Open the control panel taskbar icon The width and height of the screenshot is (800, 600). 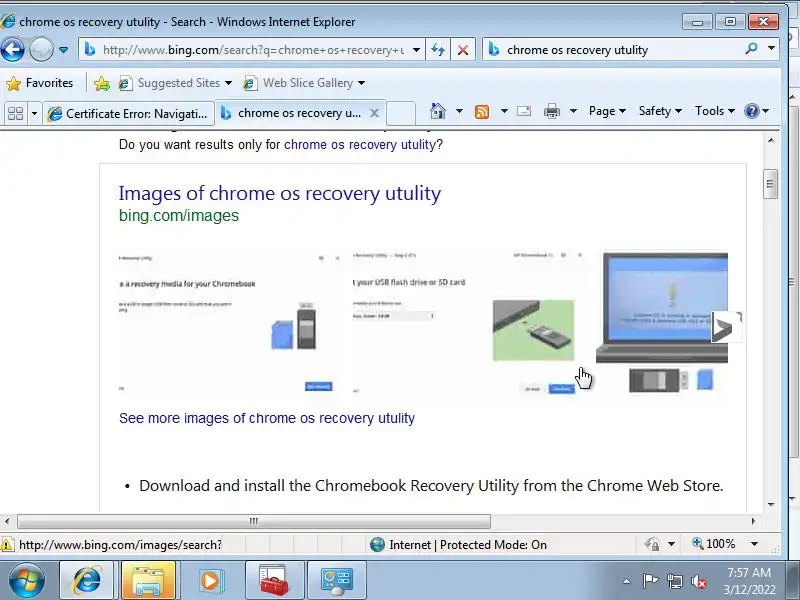337,580
